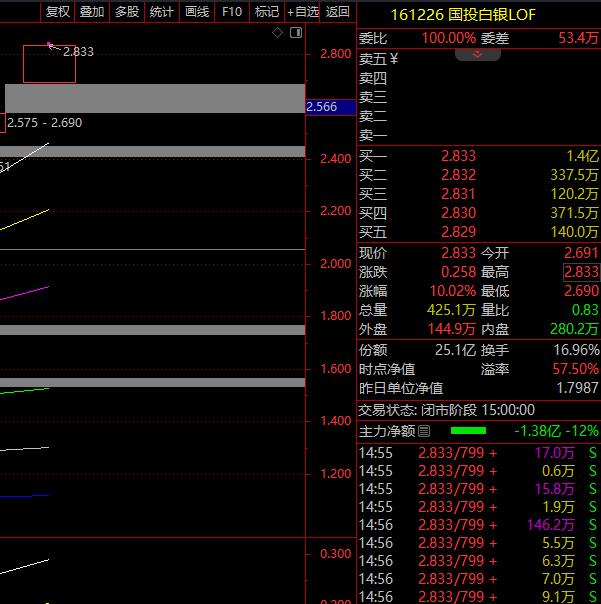Expand order book via red double-chevron

(x=477, y=54)
